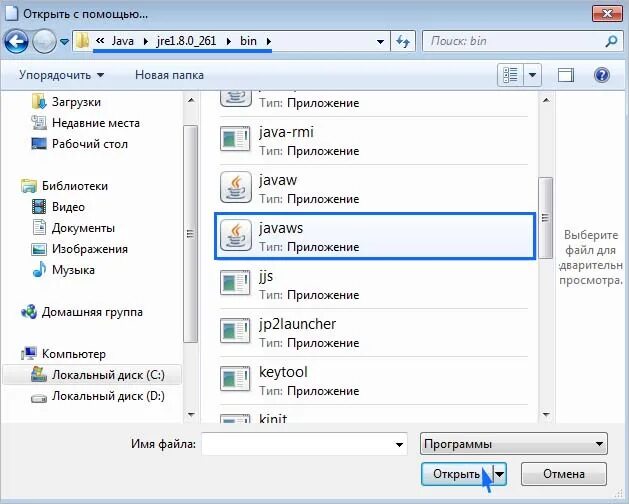Refresh the folder view with the arrows icon
Image resolution: width=629 pixels, height=504 pixels.
coord(403,41)
